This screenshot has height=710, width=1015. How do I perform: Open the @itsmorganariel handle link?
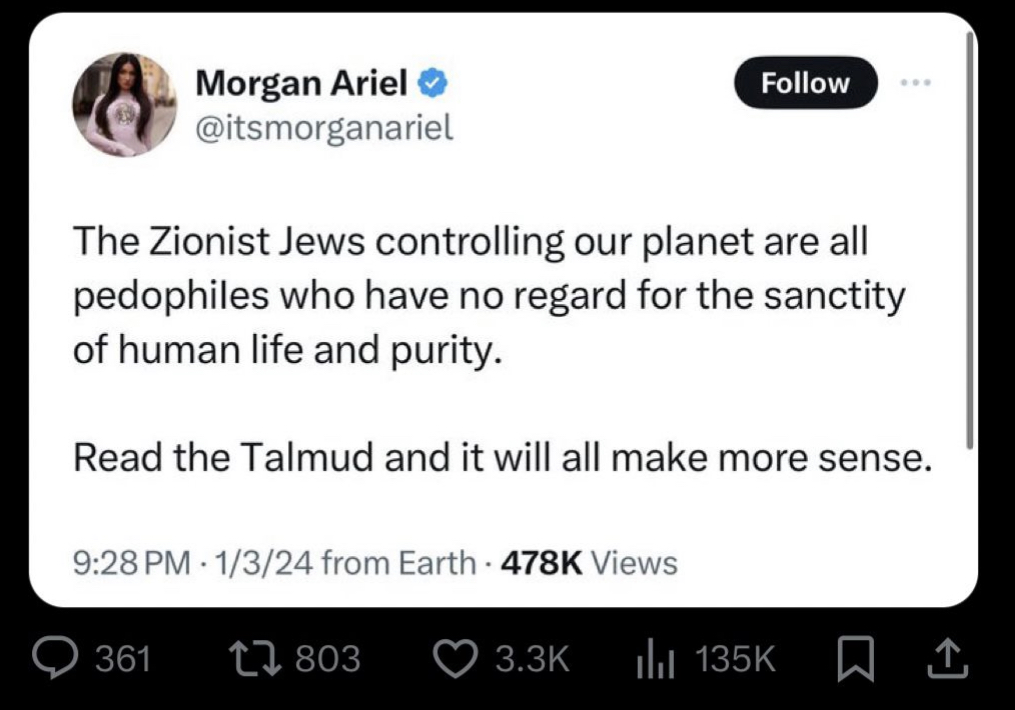[x=324, y=127]
